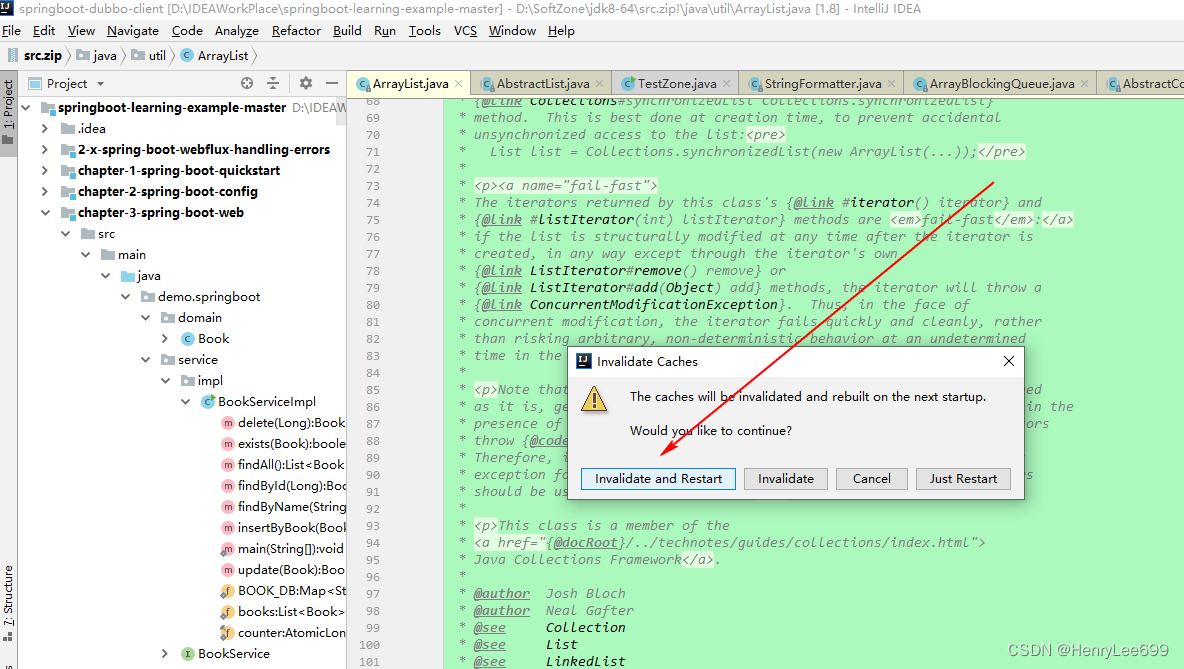Select the exists(Book) method icon
Viewport: 1184px width, 669px height.
228,444
